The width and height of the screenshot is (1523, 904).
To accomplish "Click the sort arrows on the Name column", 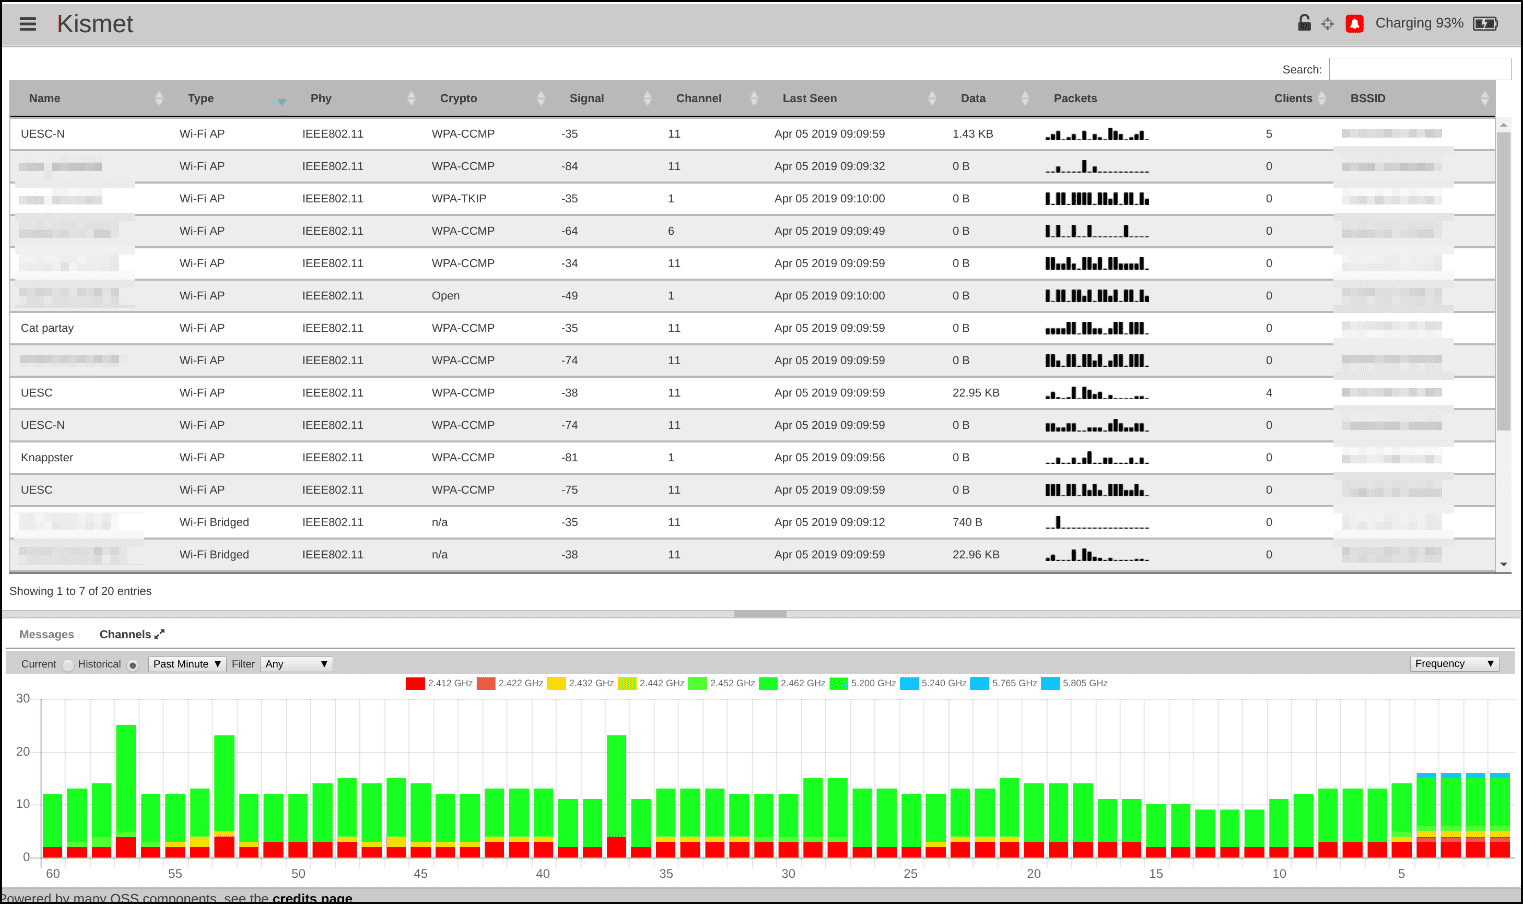I will point(159,98).
